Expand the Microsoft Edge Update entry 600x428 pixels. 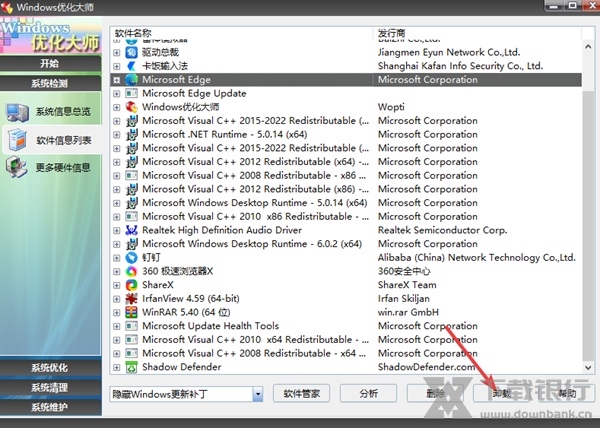click(x=117, y=94)
